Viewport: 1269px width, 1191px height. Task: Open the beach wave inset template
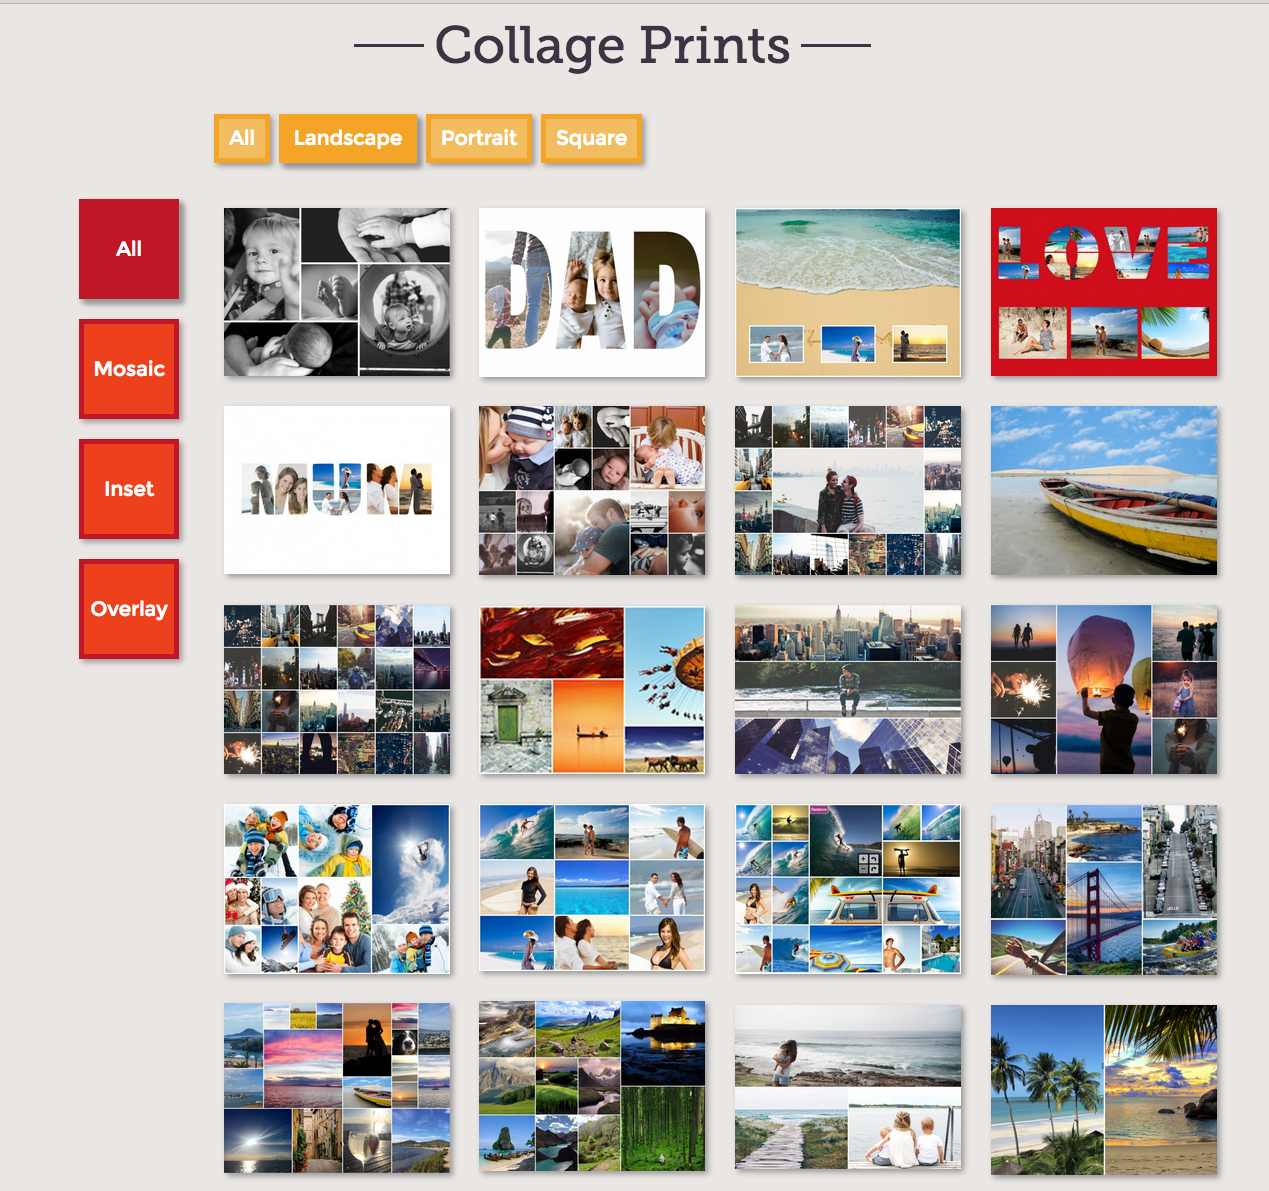tap(848, 292)
